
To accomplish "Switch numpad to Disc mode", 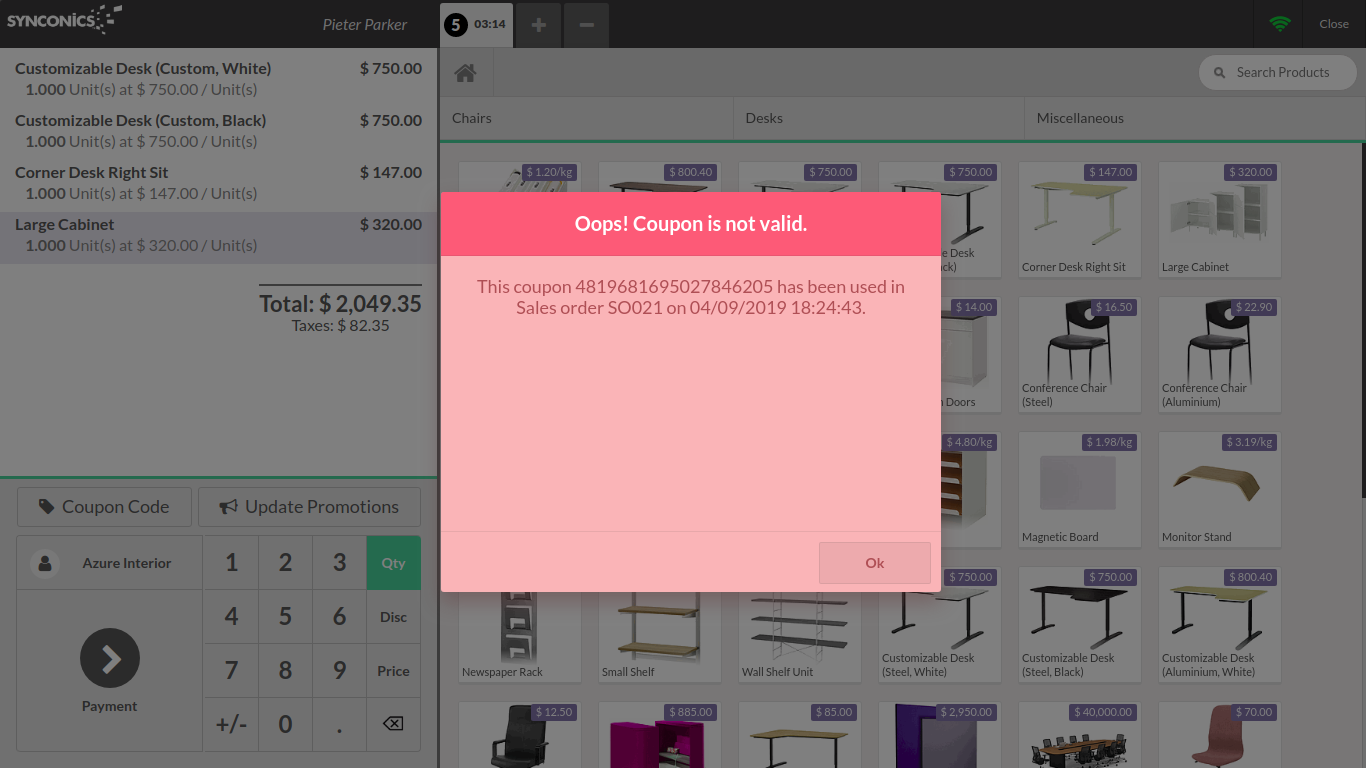I will tap(393, 617).
